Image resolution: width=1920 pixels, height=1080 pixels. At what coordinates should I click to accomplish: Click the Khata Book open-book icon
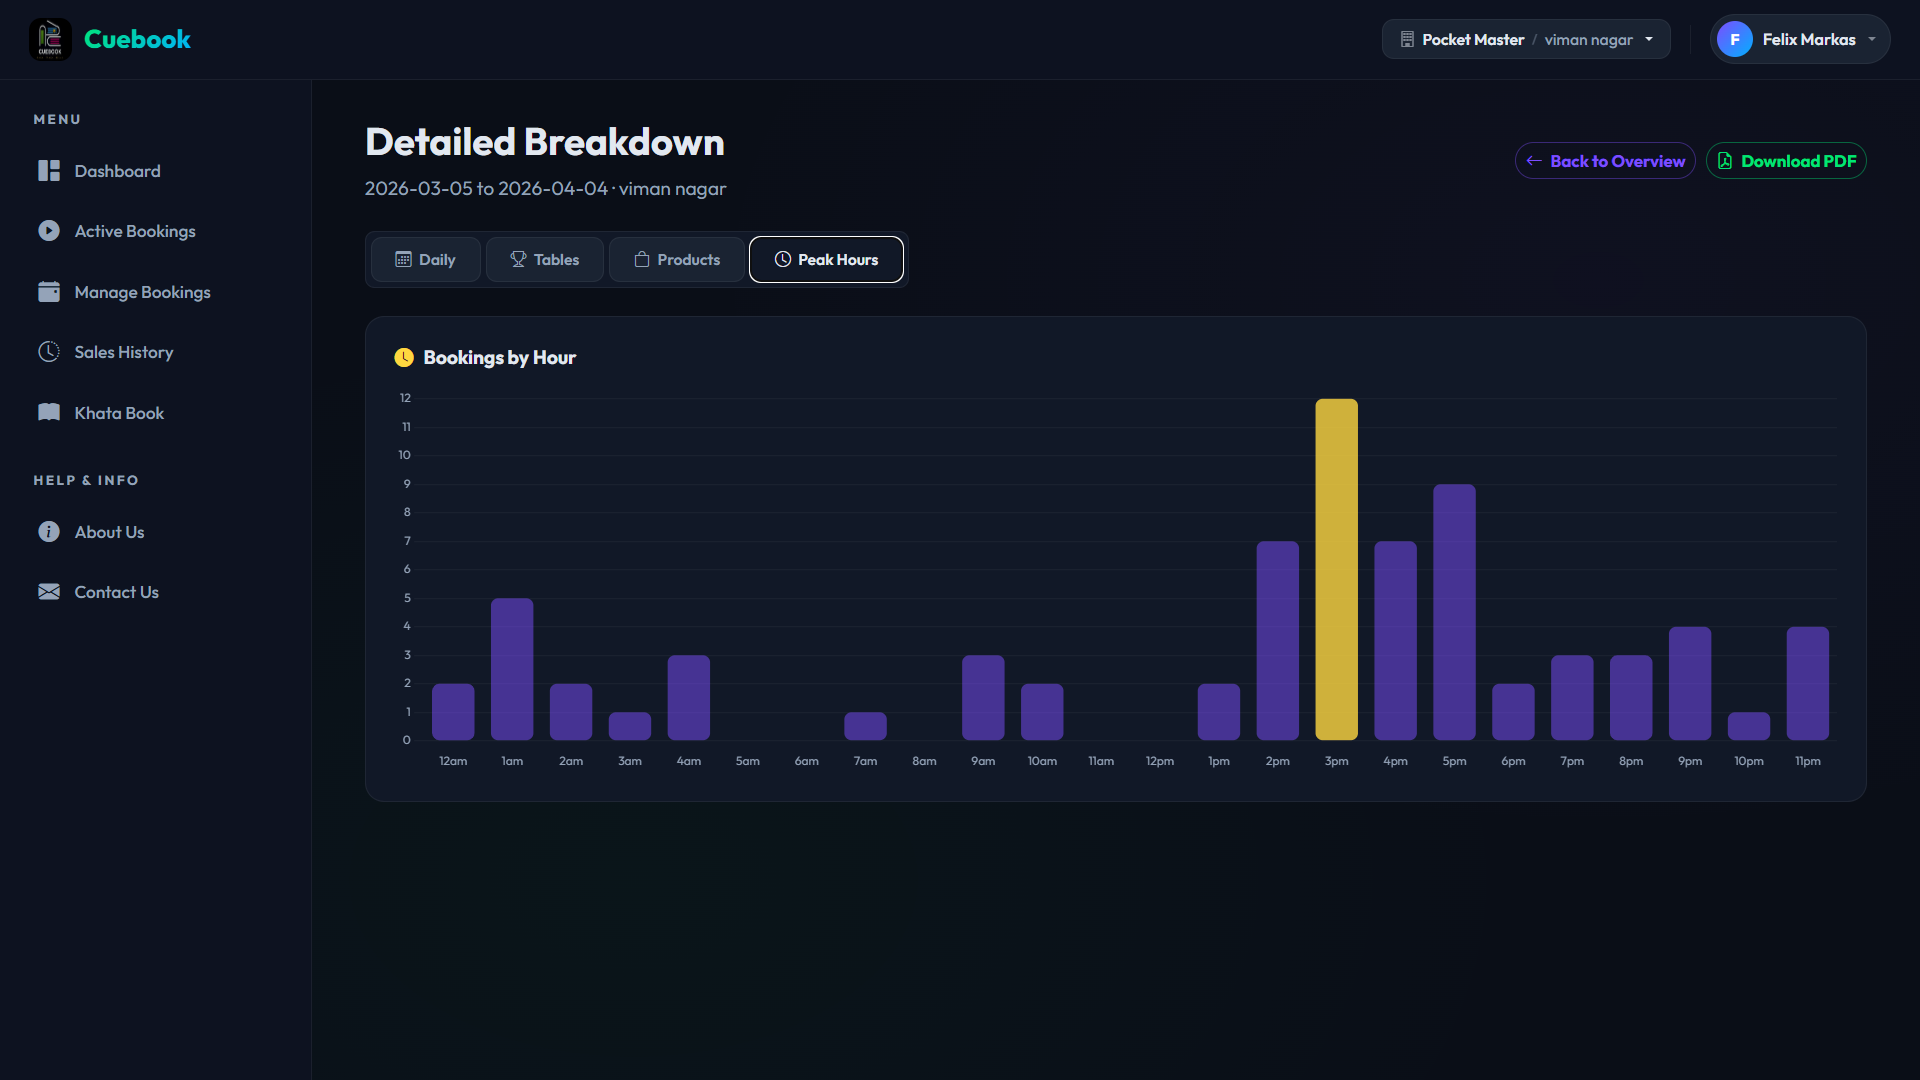tap(49, 413)
